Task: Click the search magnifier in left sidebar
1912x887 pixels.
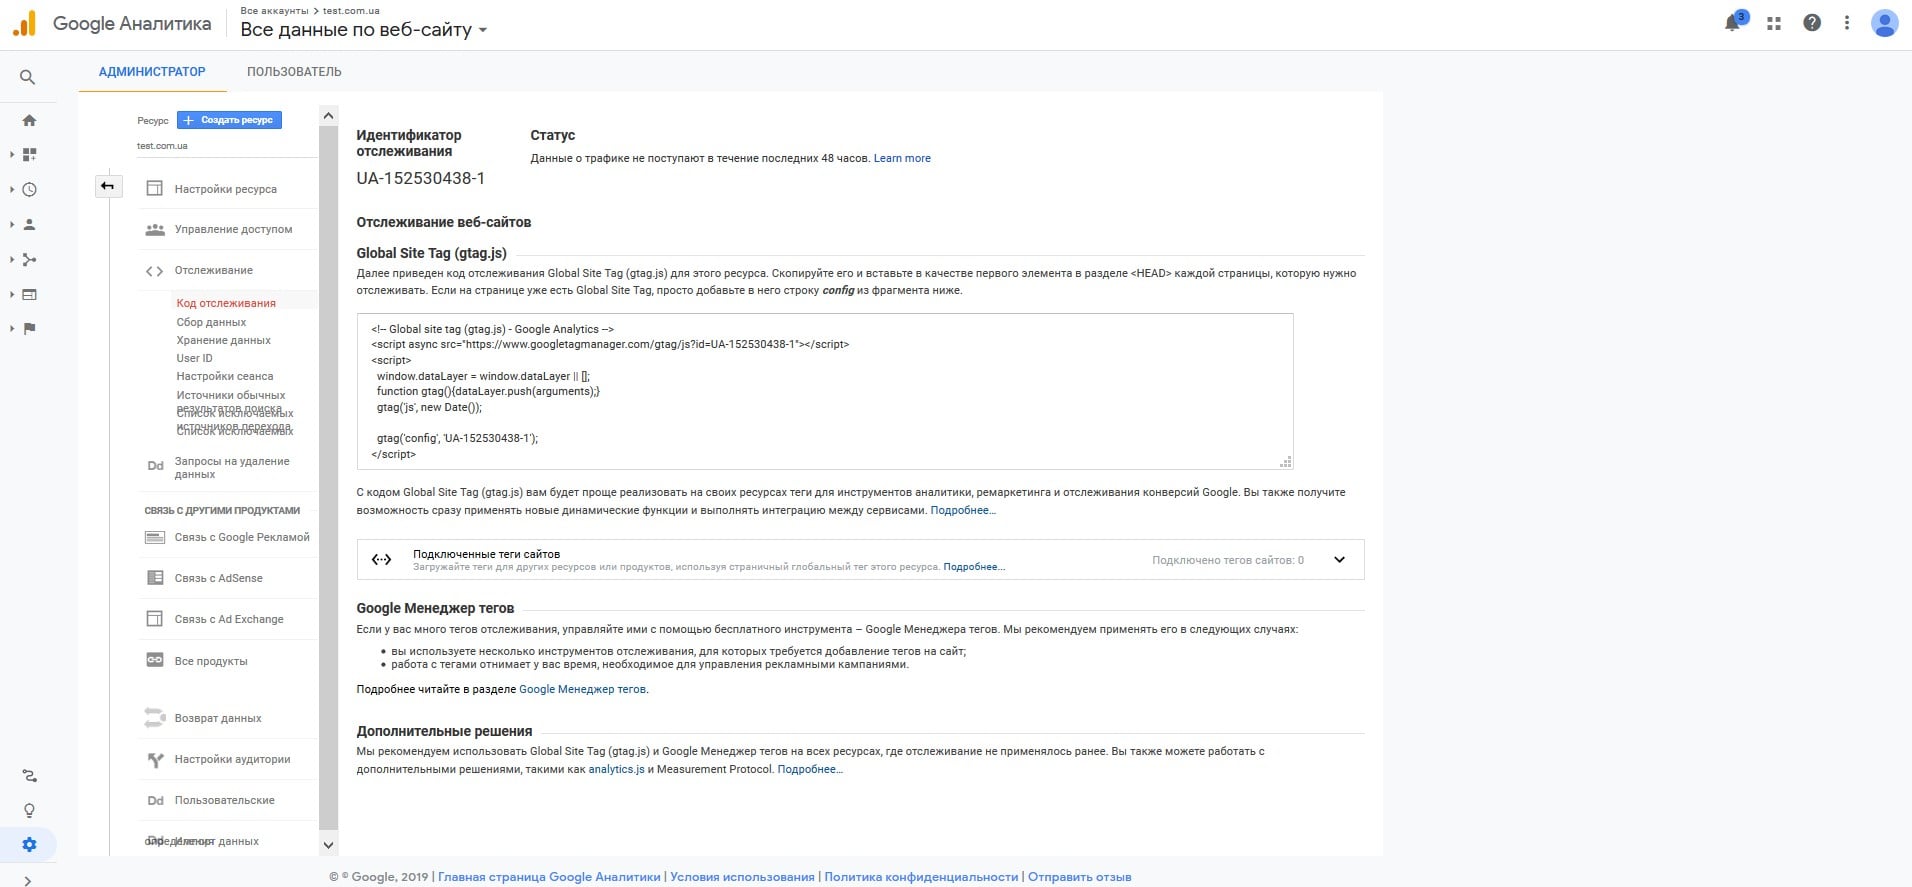Action: [x=28, y=77]
